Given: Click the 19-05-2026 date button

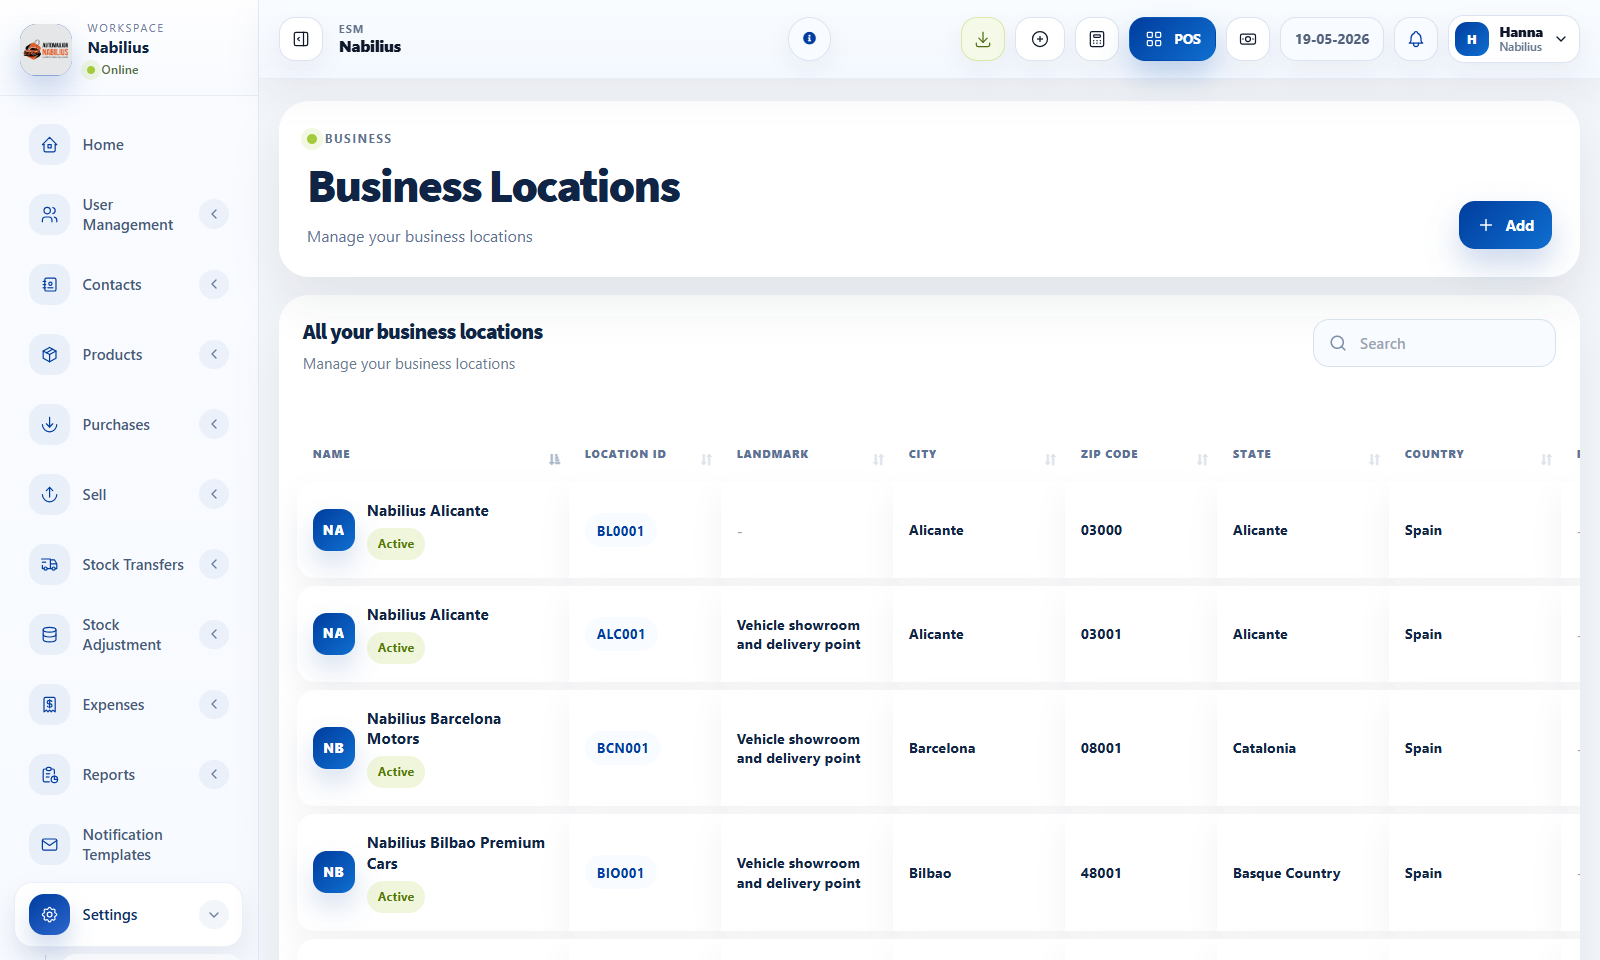Looking at the screenshot, I should click(x=1332, y=39).
